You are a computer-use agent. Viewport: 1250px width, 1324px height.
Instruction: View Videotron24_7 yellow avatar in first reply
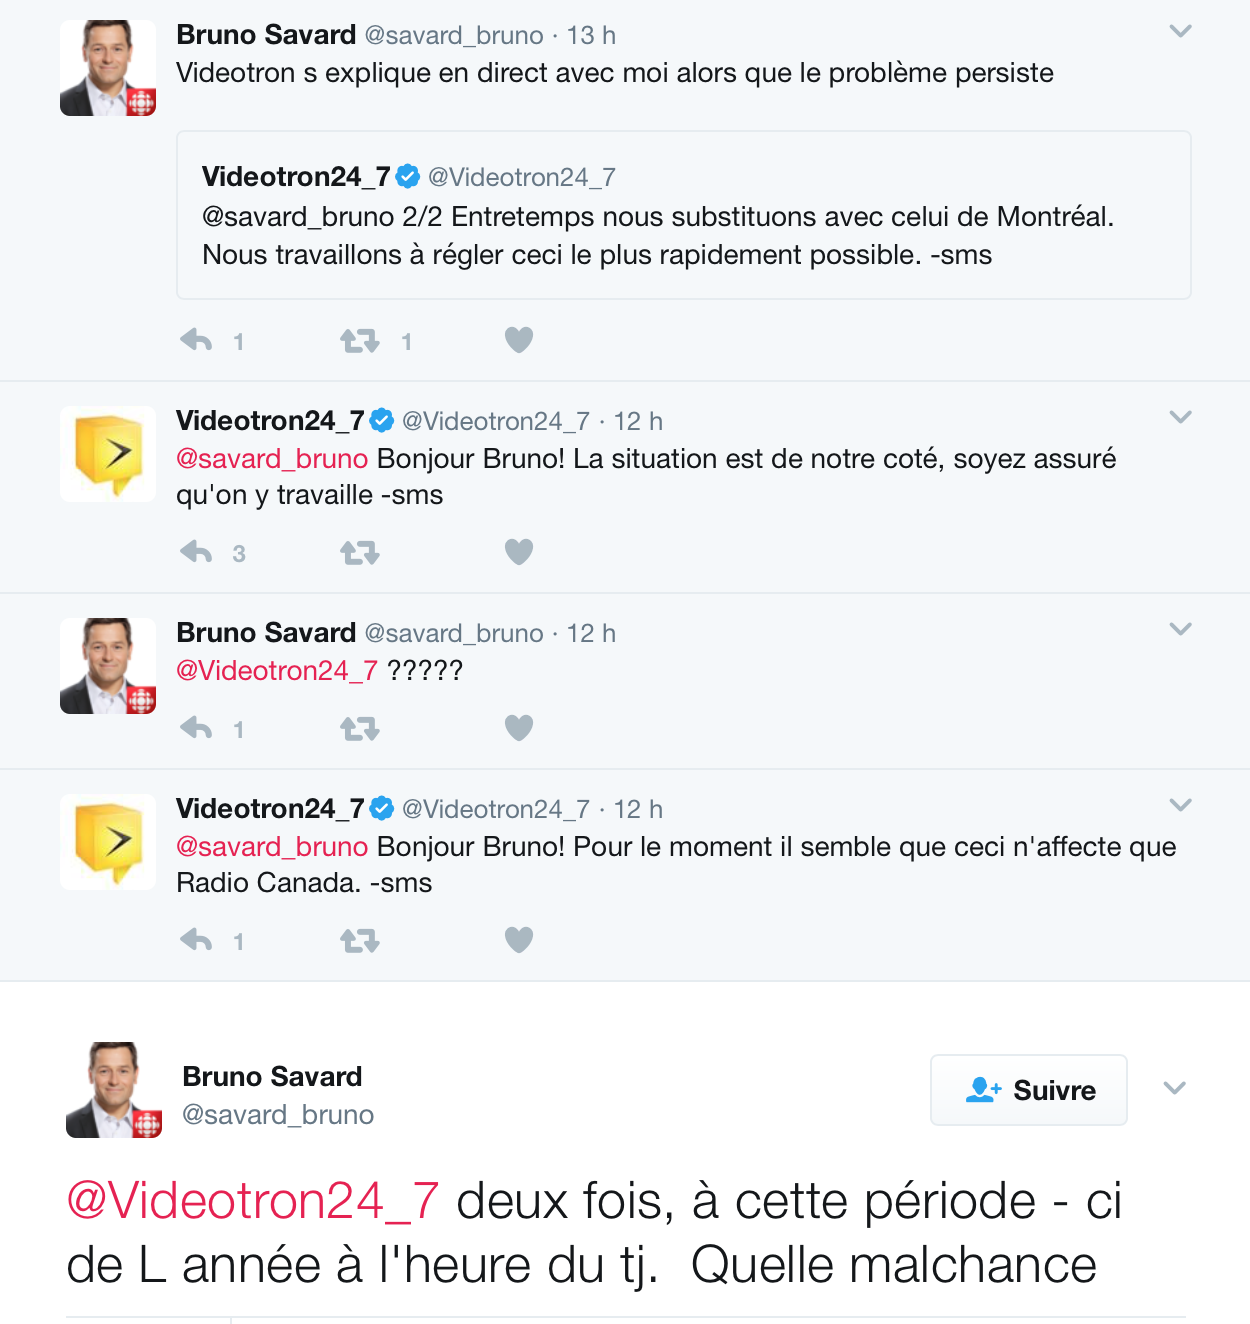tap(108, 454)
